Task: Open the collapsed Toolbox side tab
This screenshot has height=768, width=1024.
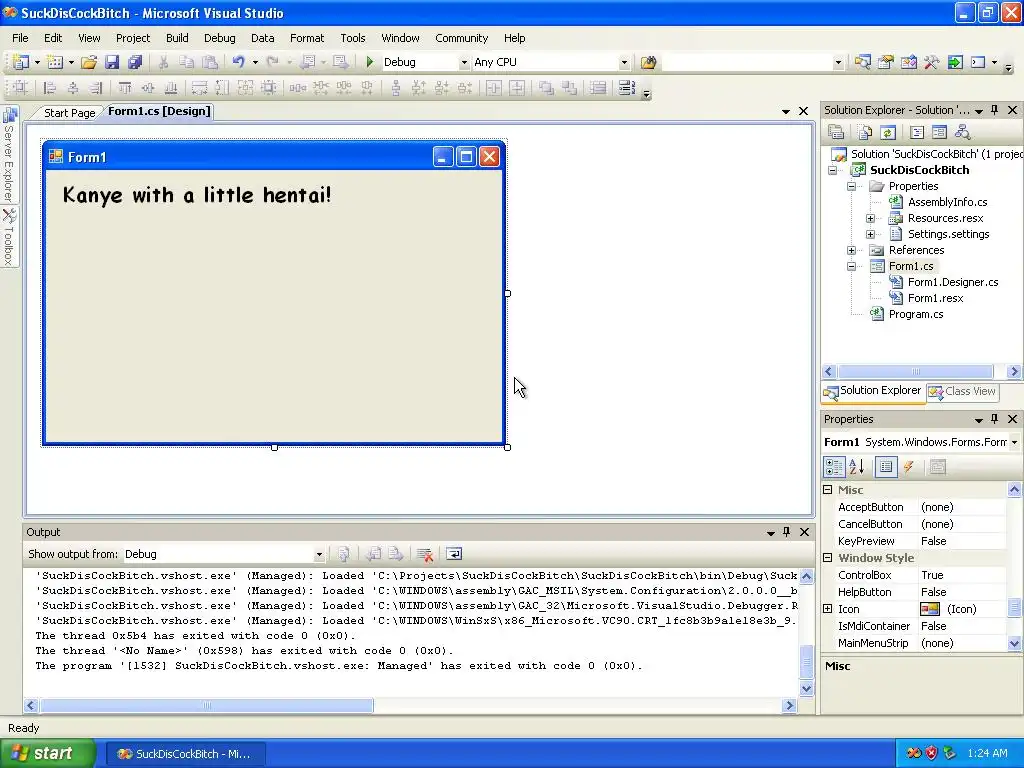Action: (8, 238)
